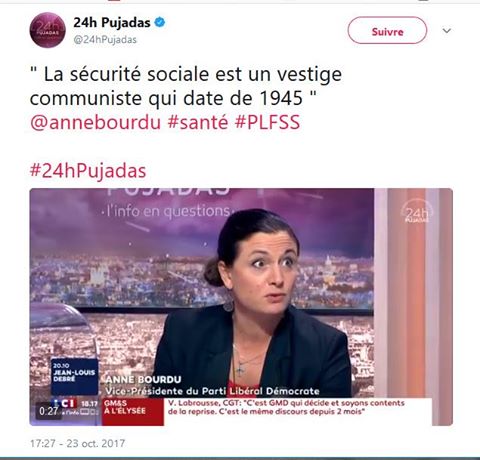This screenshot has height=460, width=480.
Task: Click the Suivre follow button
Action: point(387,30)
